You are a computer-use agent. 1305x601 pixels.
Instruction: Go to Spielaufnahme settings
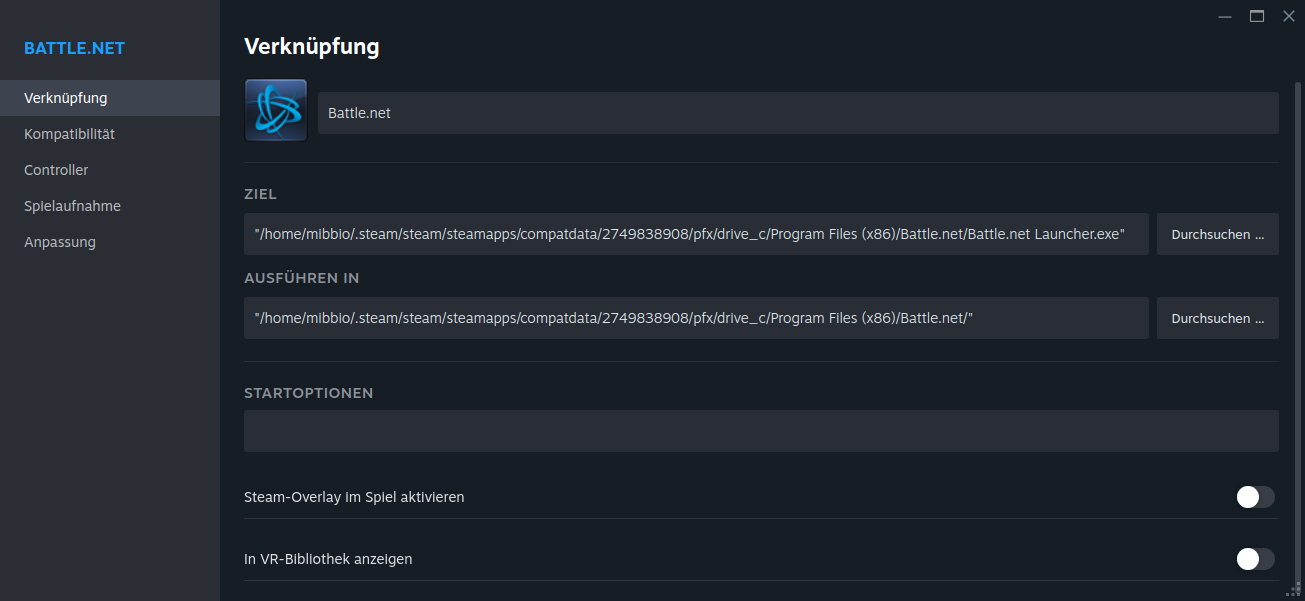(x=72, y=206)
